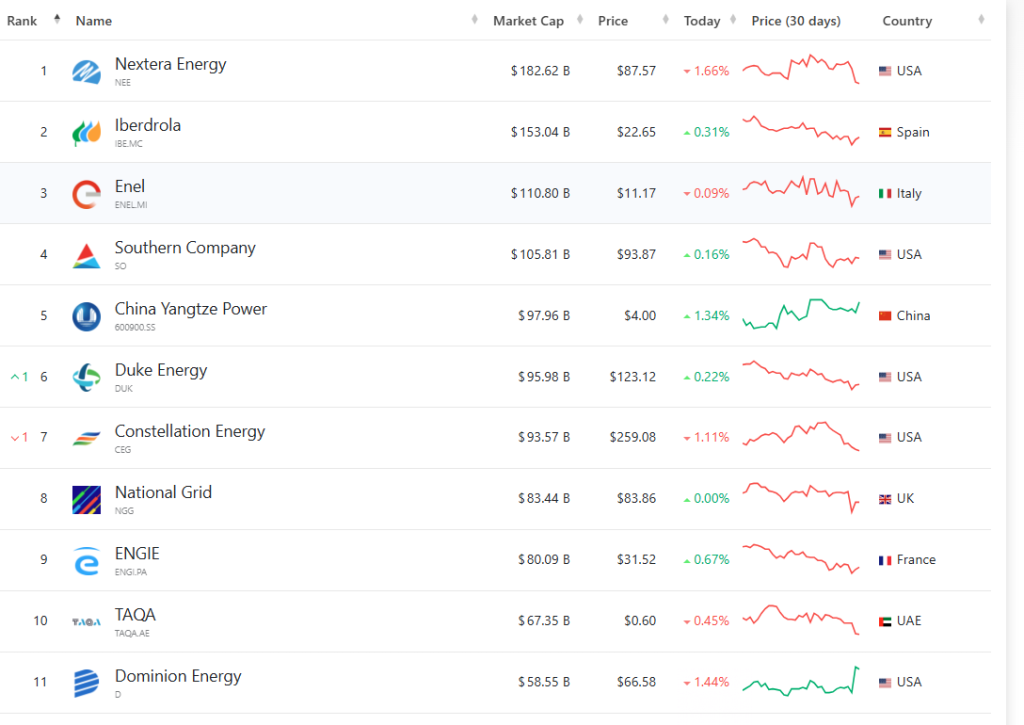
Task: Click the Spain flag icon
Action: coord(885,133)
